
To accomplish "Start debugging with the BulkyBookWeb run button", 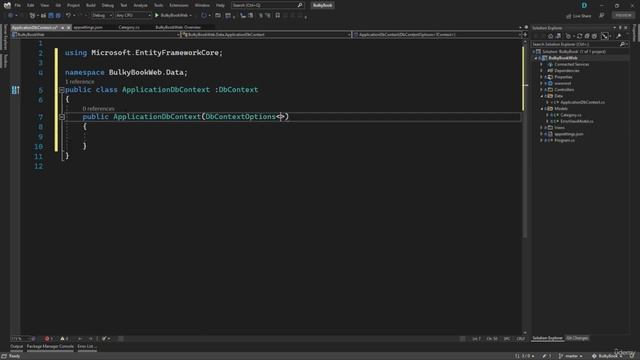I will pyautogui.click(x=173, y=15).
